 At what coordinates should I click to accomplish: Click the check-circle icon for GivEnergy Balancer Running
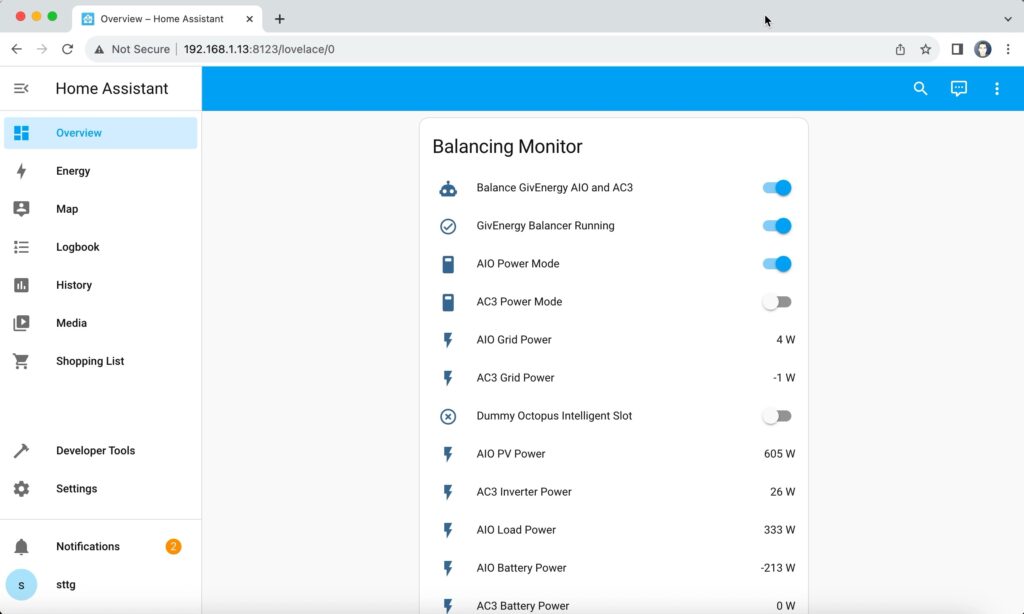(x=448, y=226)
